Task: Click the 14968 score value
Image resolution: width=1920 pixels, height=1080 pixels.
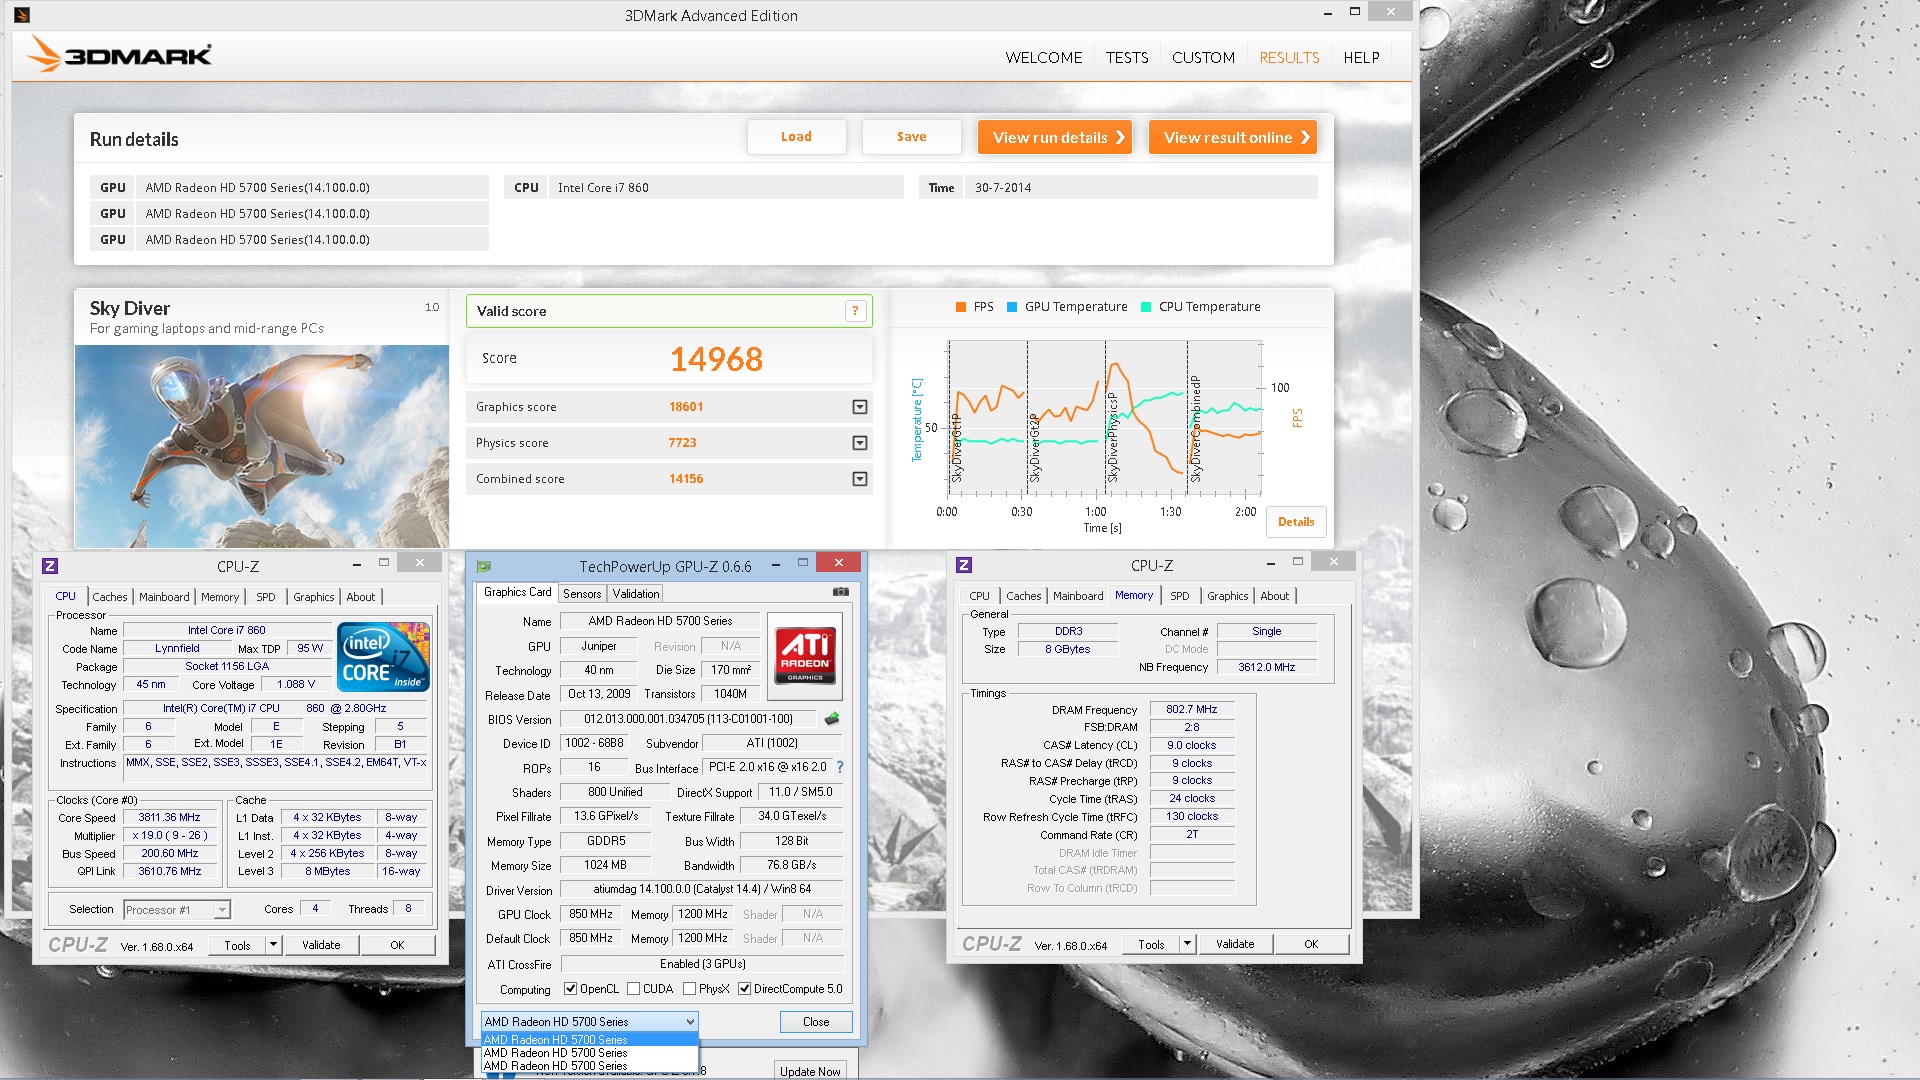Action: tap(716, 359)
